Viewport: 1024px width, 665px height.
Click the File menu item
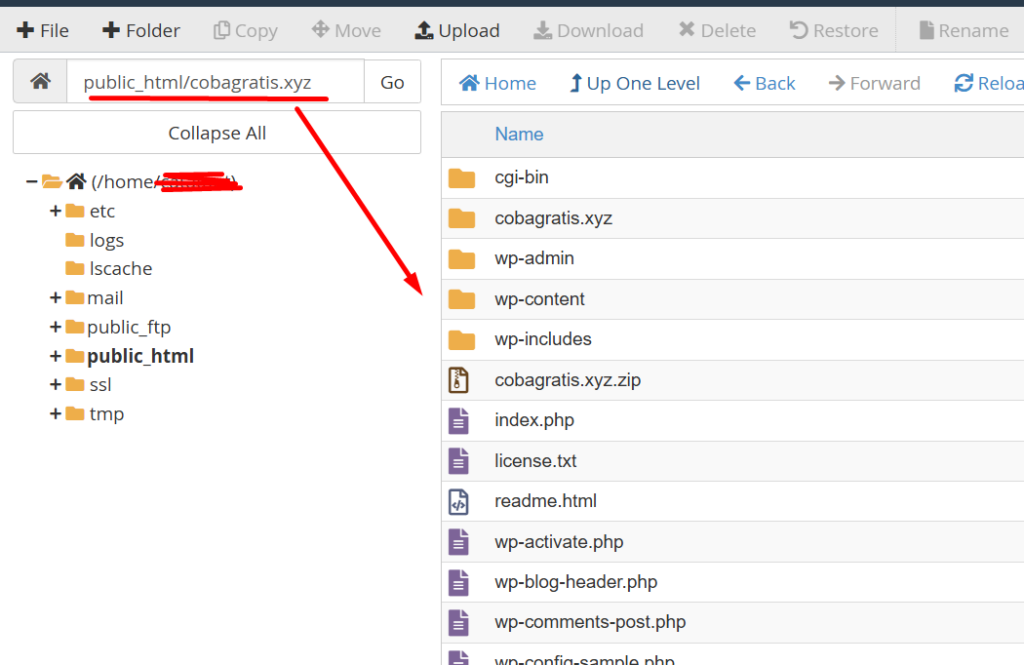coord(41,30)
